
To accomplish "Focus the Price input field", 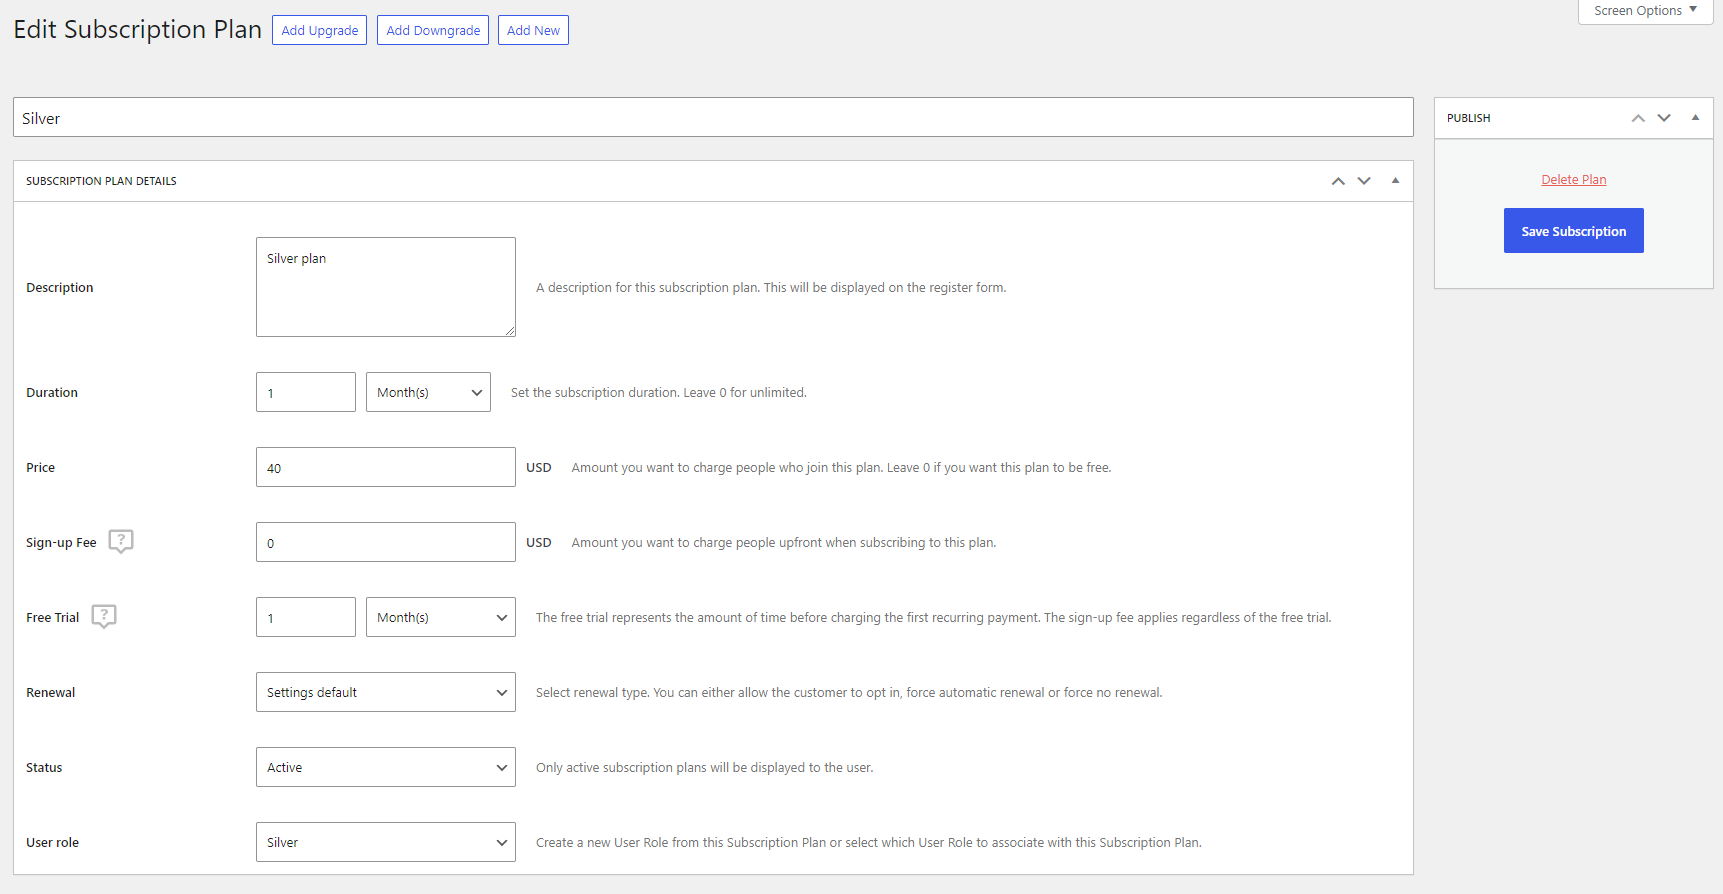I will (x=386, y=467).
